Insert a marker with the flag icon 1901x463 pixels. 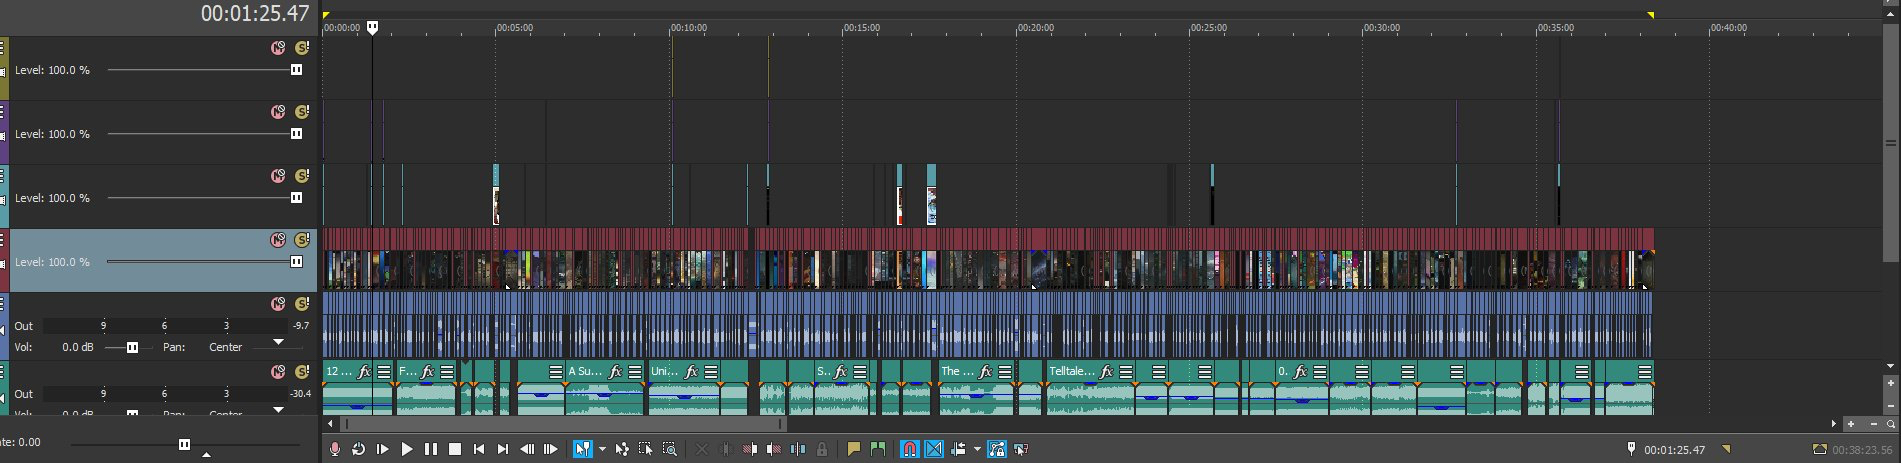[853, 450]
